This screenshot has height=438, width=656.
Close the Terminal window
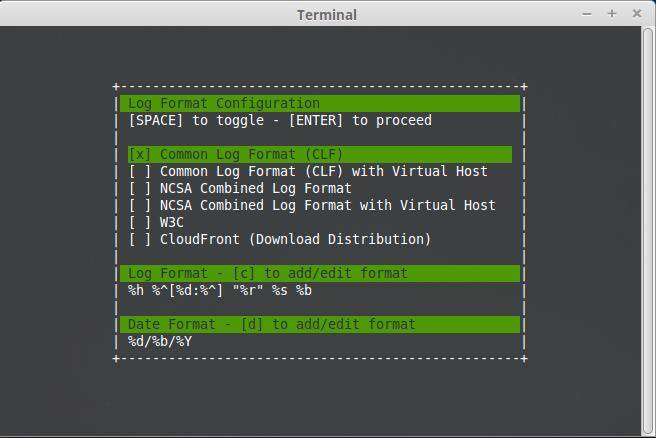click(637, 14)
